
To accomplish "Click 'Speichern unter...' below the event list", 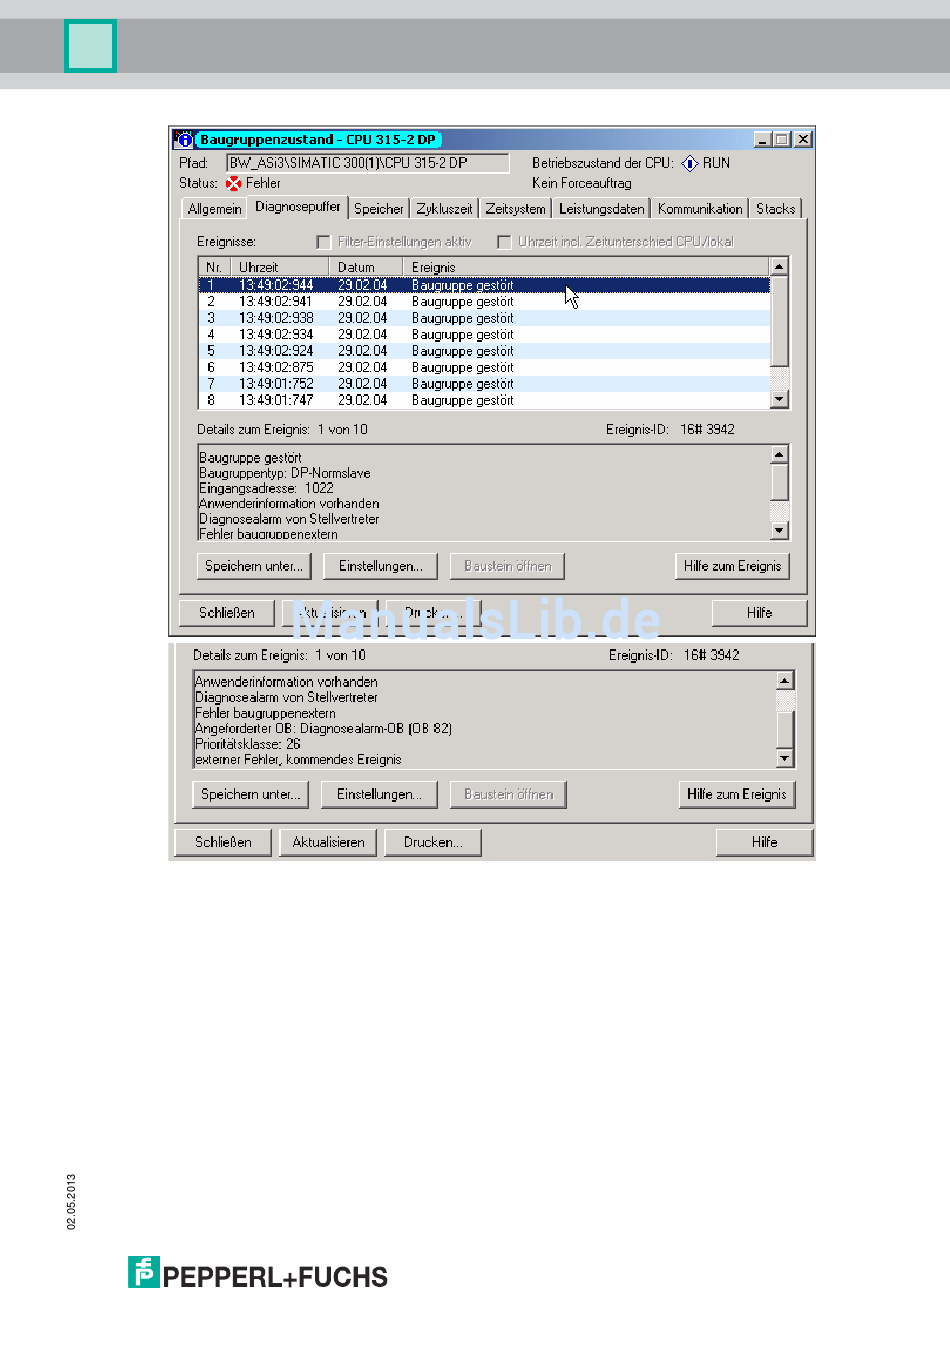I will point(254,566).
